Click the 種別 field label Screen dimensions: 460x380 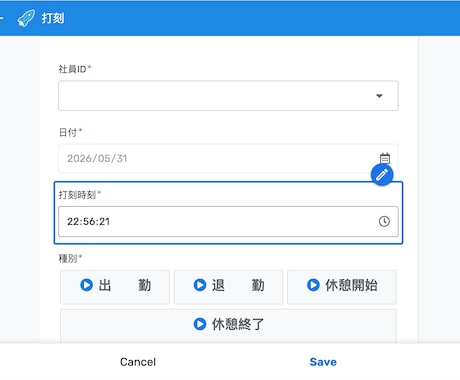click(68, 258)
